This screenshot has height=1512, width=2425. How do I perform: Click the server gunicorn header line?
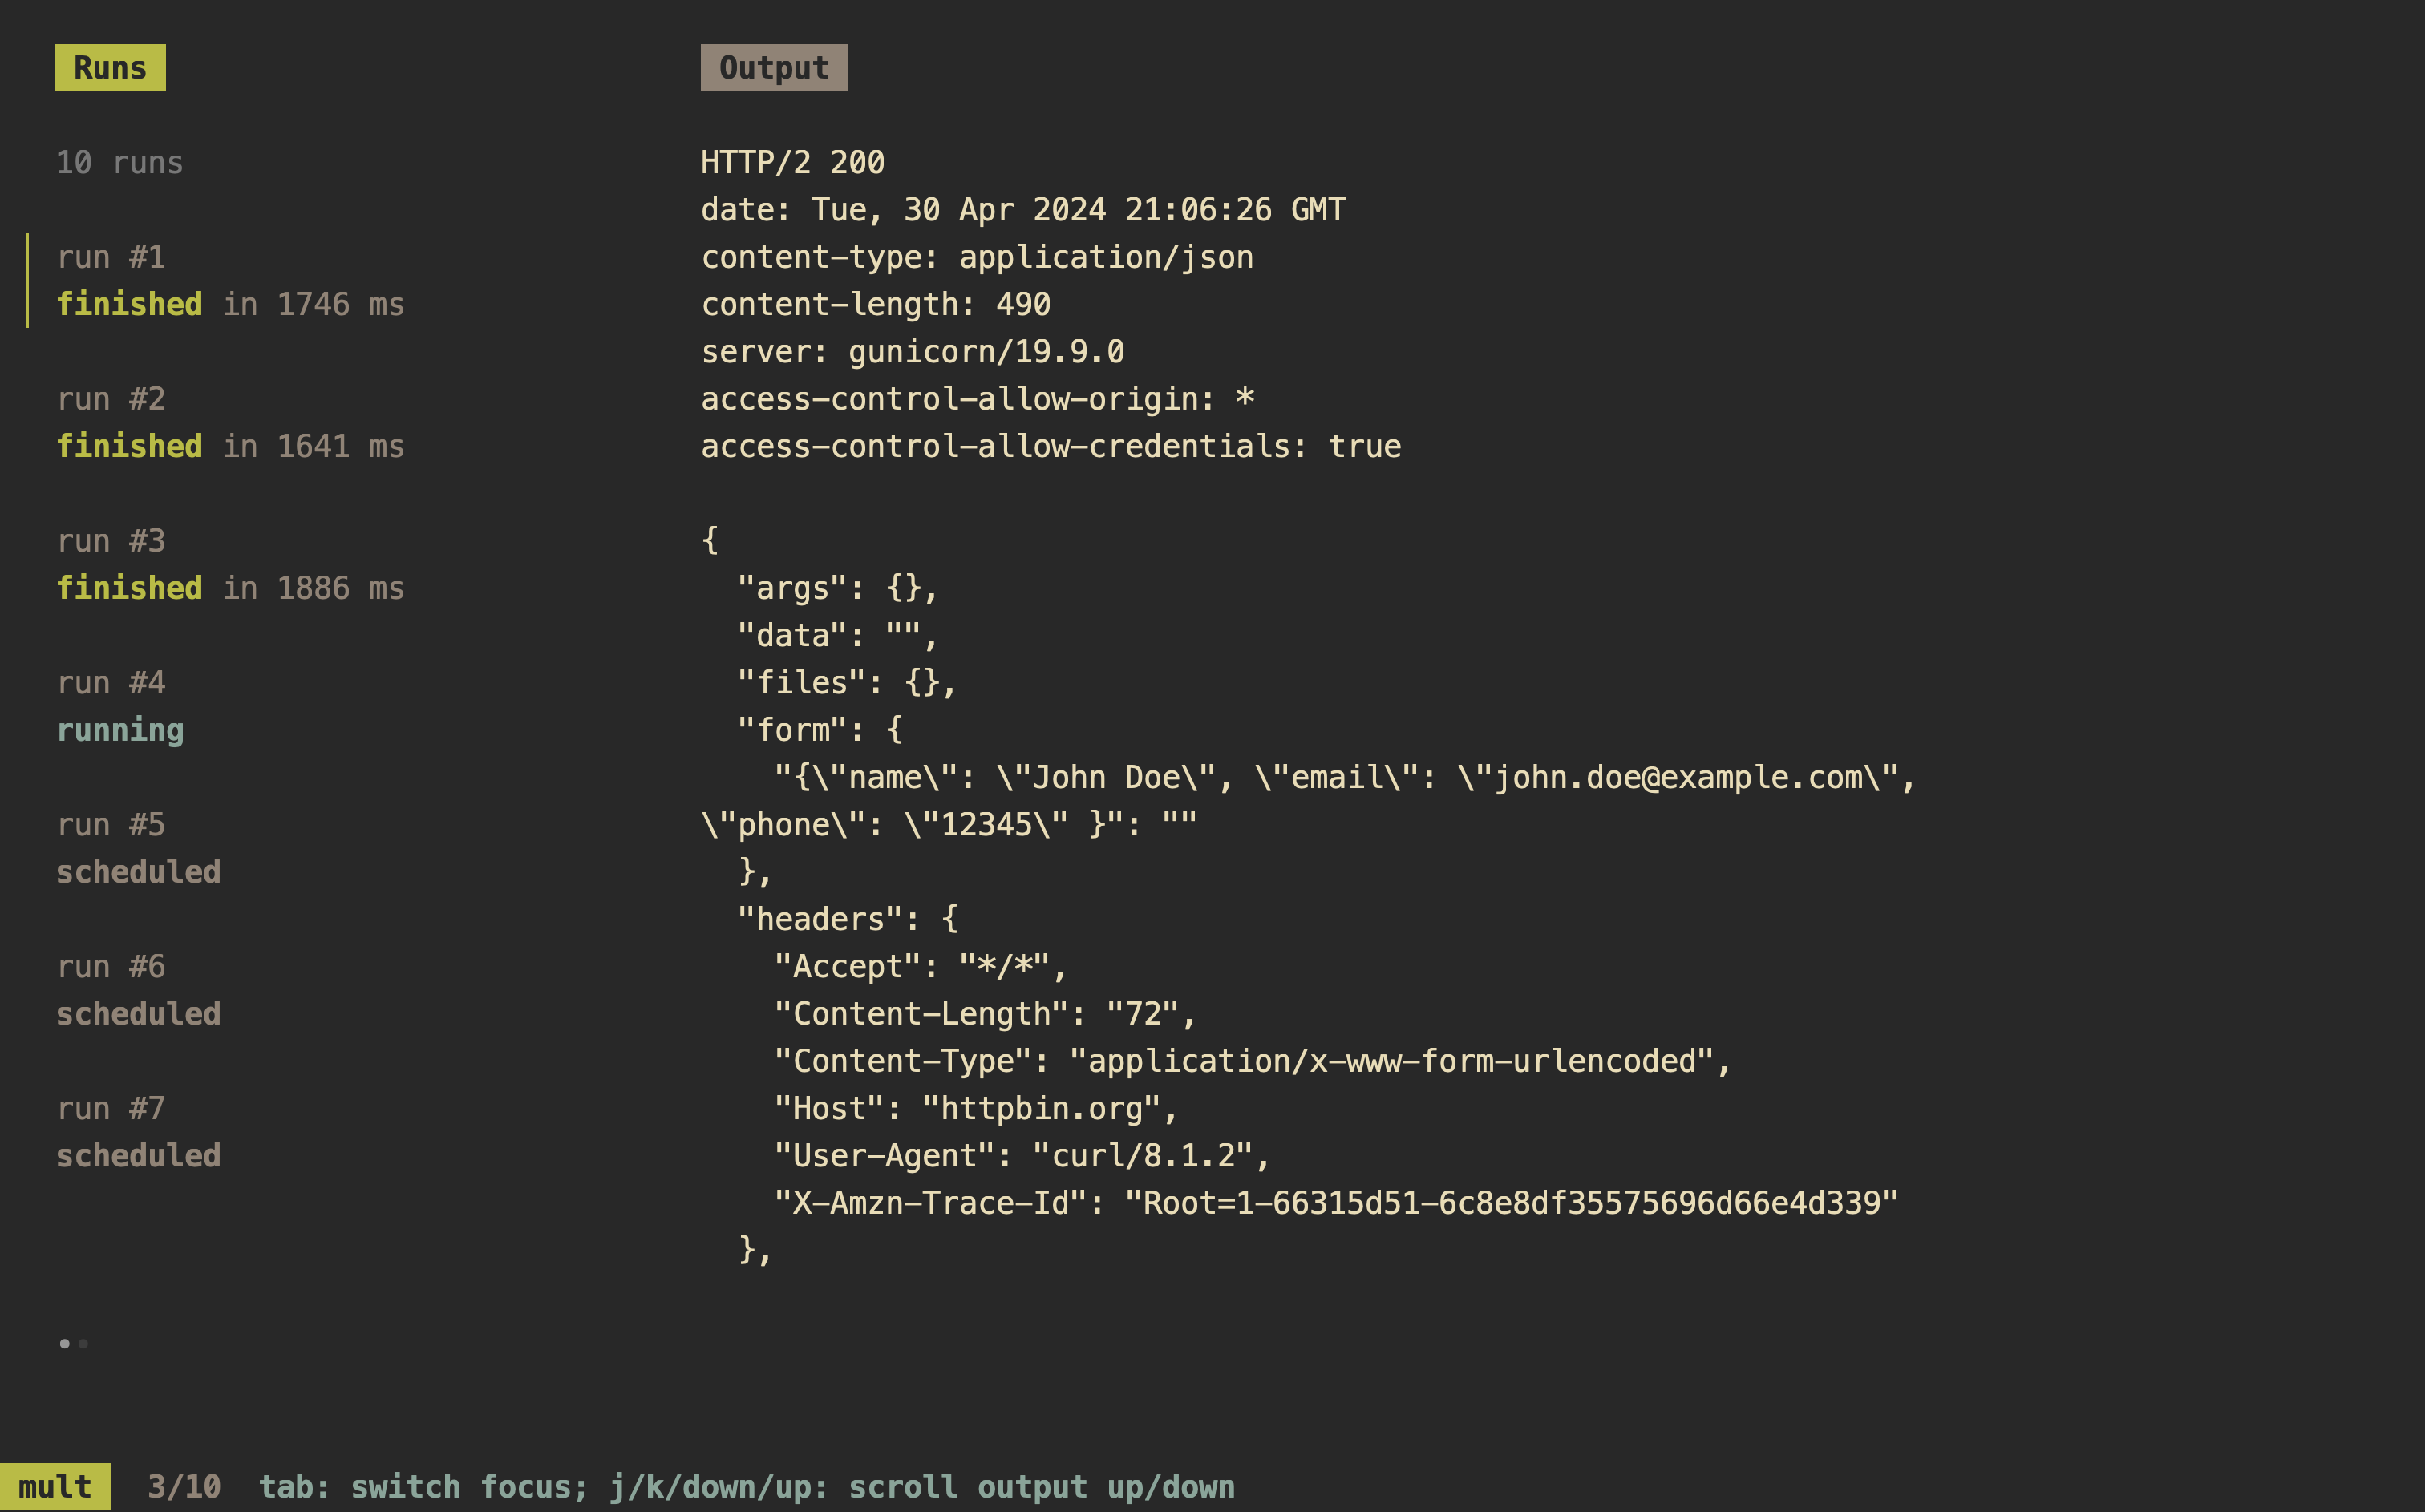point(912,352)
